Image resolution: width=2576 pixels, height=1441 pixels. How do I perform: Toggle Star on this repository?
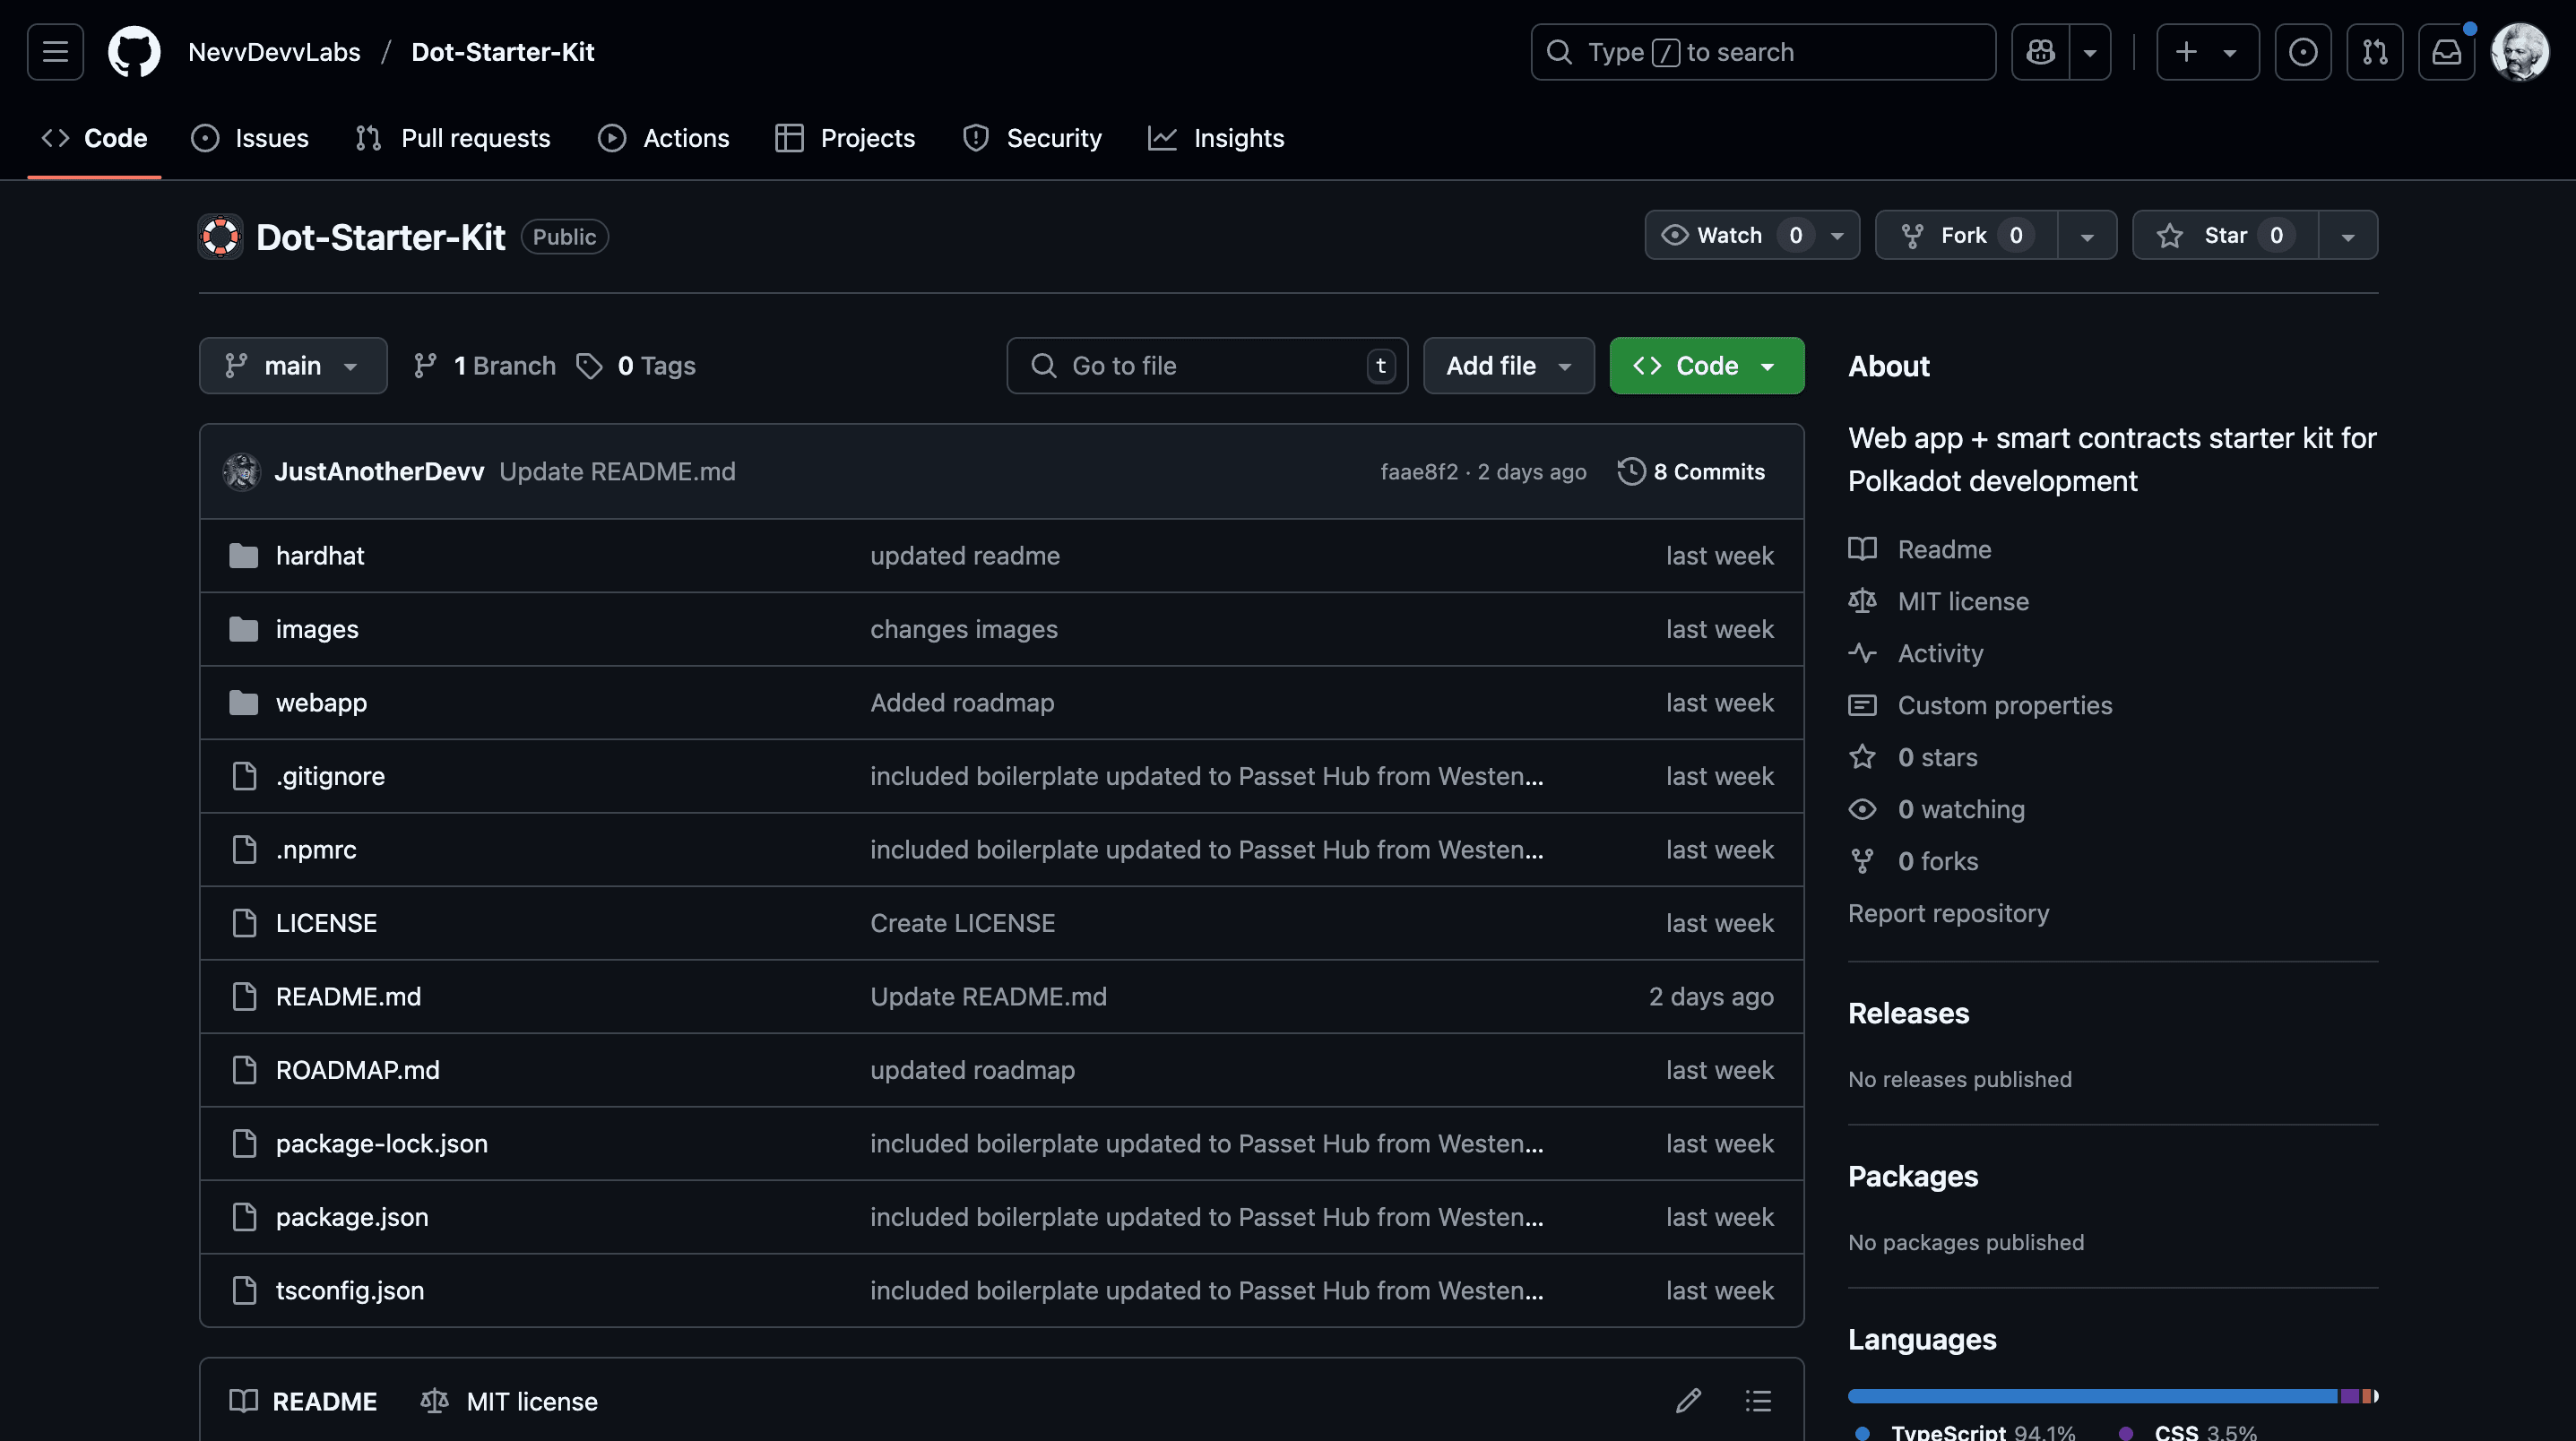(x=2225, y=235)
